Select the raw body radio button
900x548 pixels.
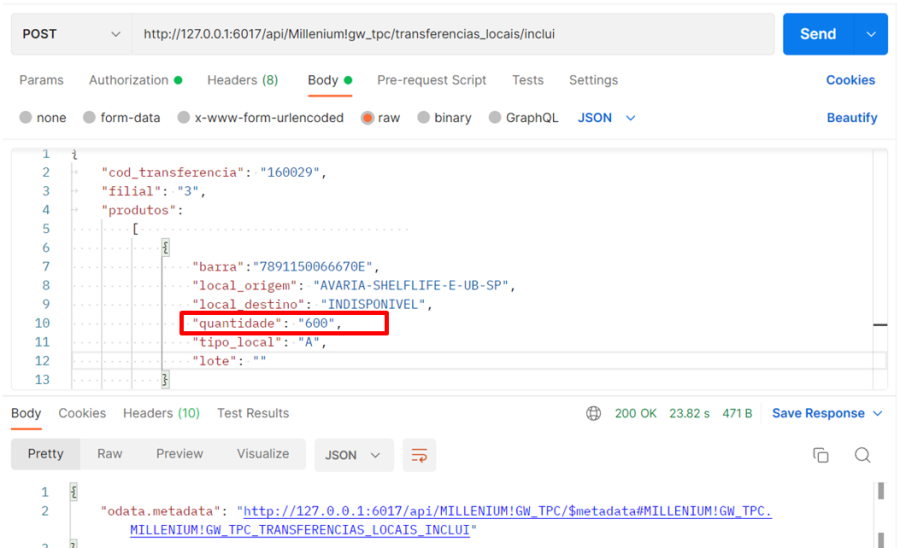point(367,118)
